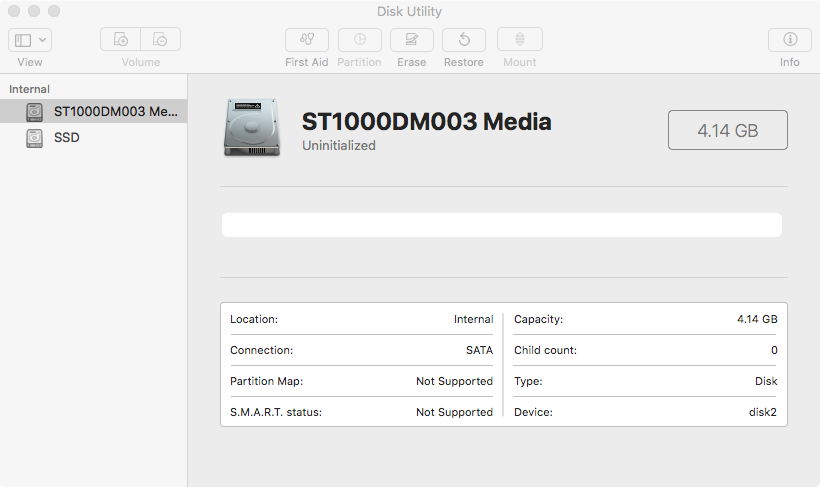Click the 4.14 GB capacity box

coord(727,130)
